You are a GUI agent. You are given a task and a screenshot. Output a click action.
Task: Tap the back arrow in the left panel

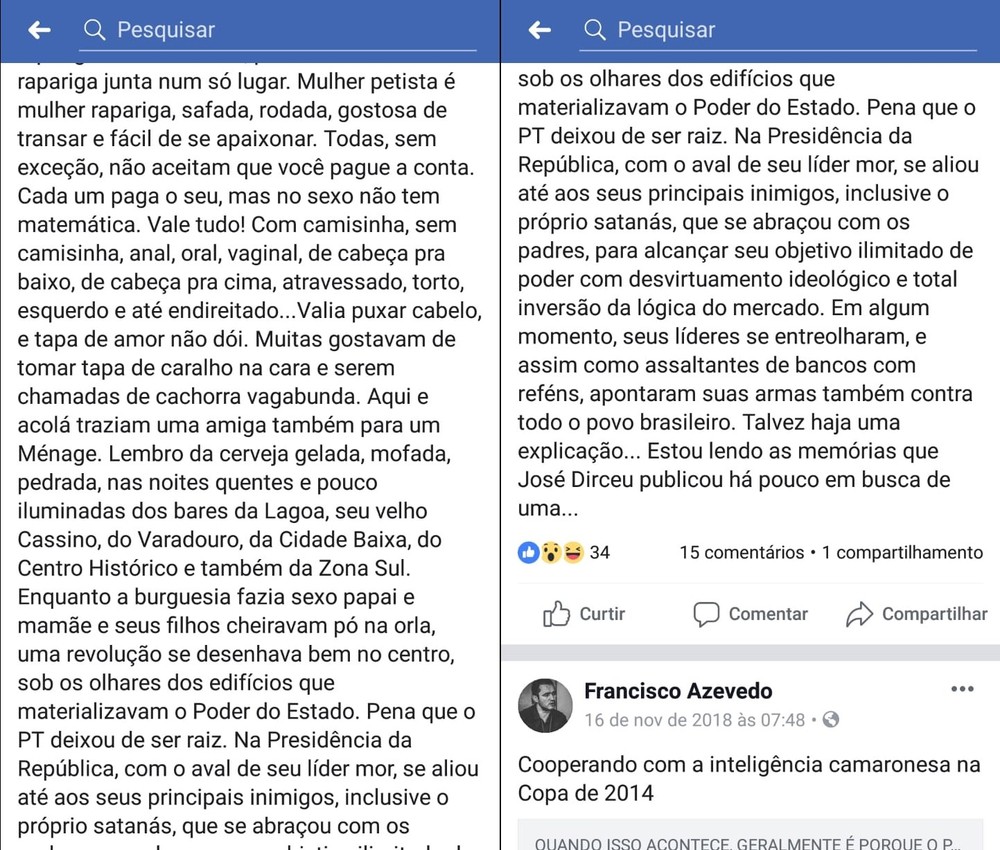39,30
